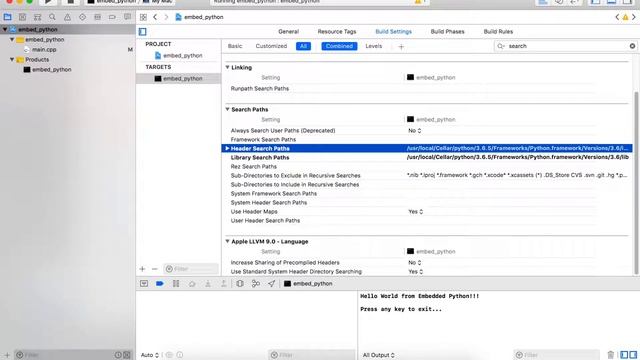Pause program execution in debug bar
This screenshot has width=640, height=360.
[x=176, y=283]
